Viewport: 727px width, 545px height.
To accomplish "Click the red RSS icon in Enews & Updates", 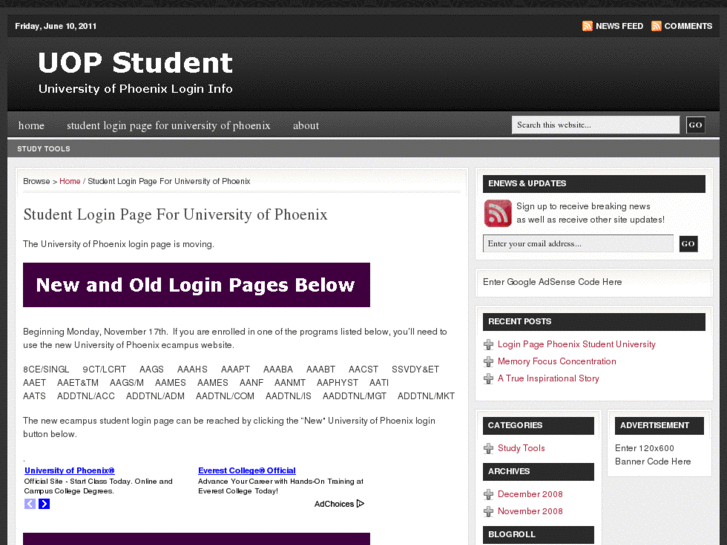I will point(497,213).
